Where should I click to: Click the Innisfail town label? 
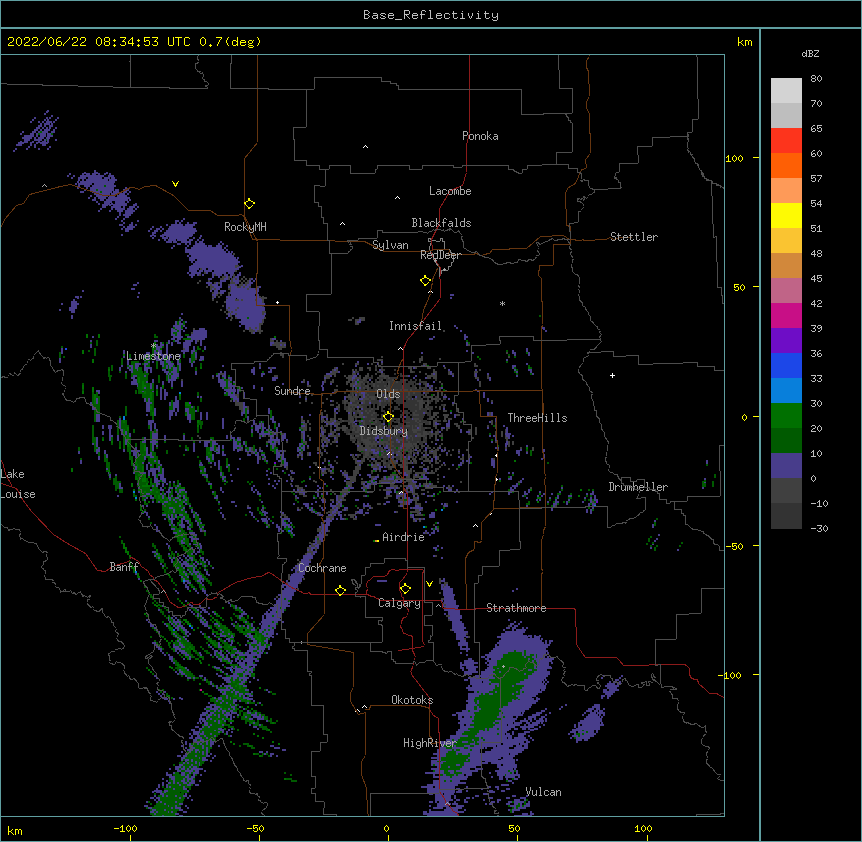pos(415,326)
